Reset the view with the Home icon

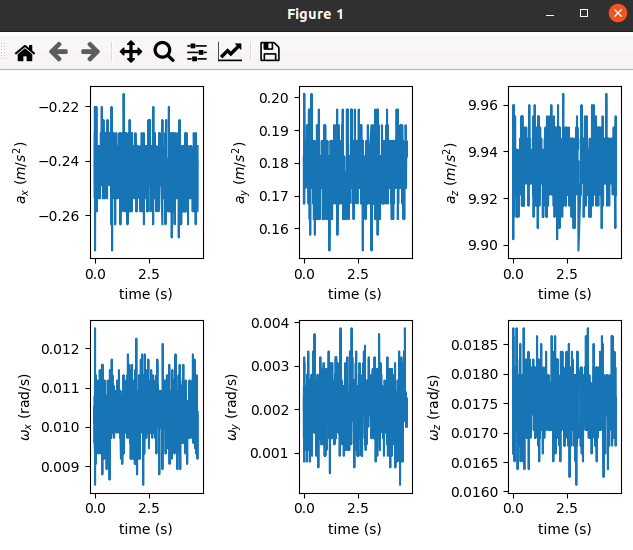point(25,52)
